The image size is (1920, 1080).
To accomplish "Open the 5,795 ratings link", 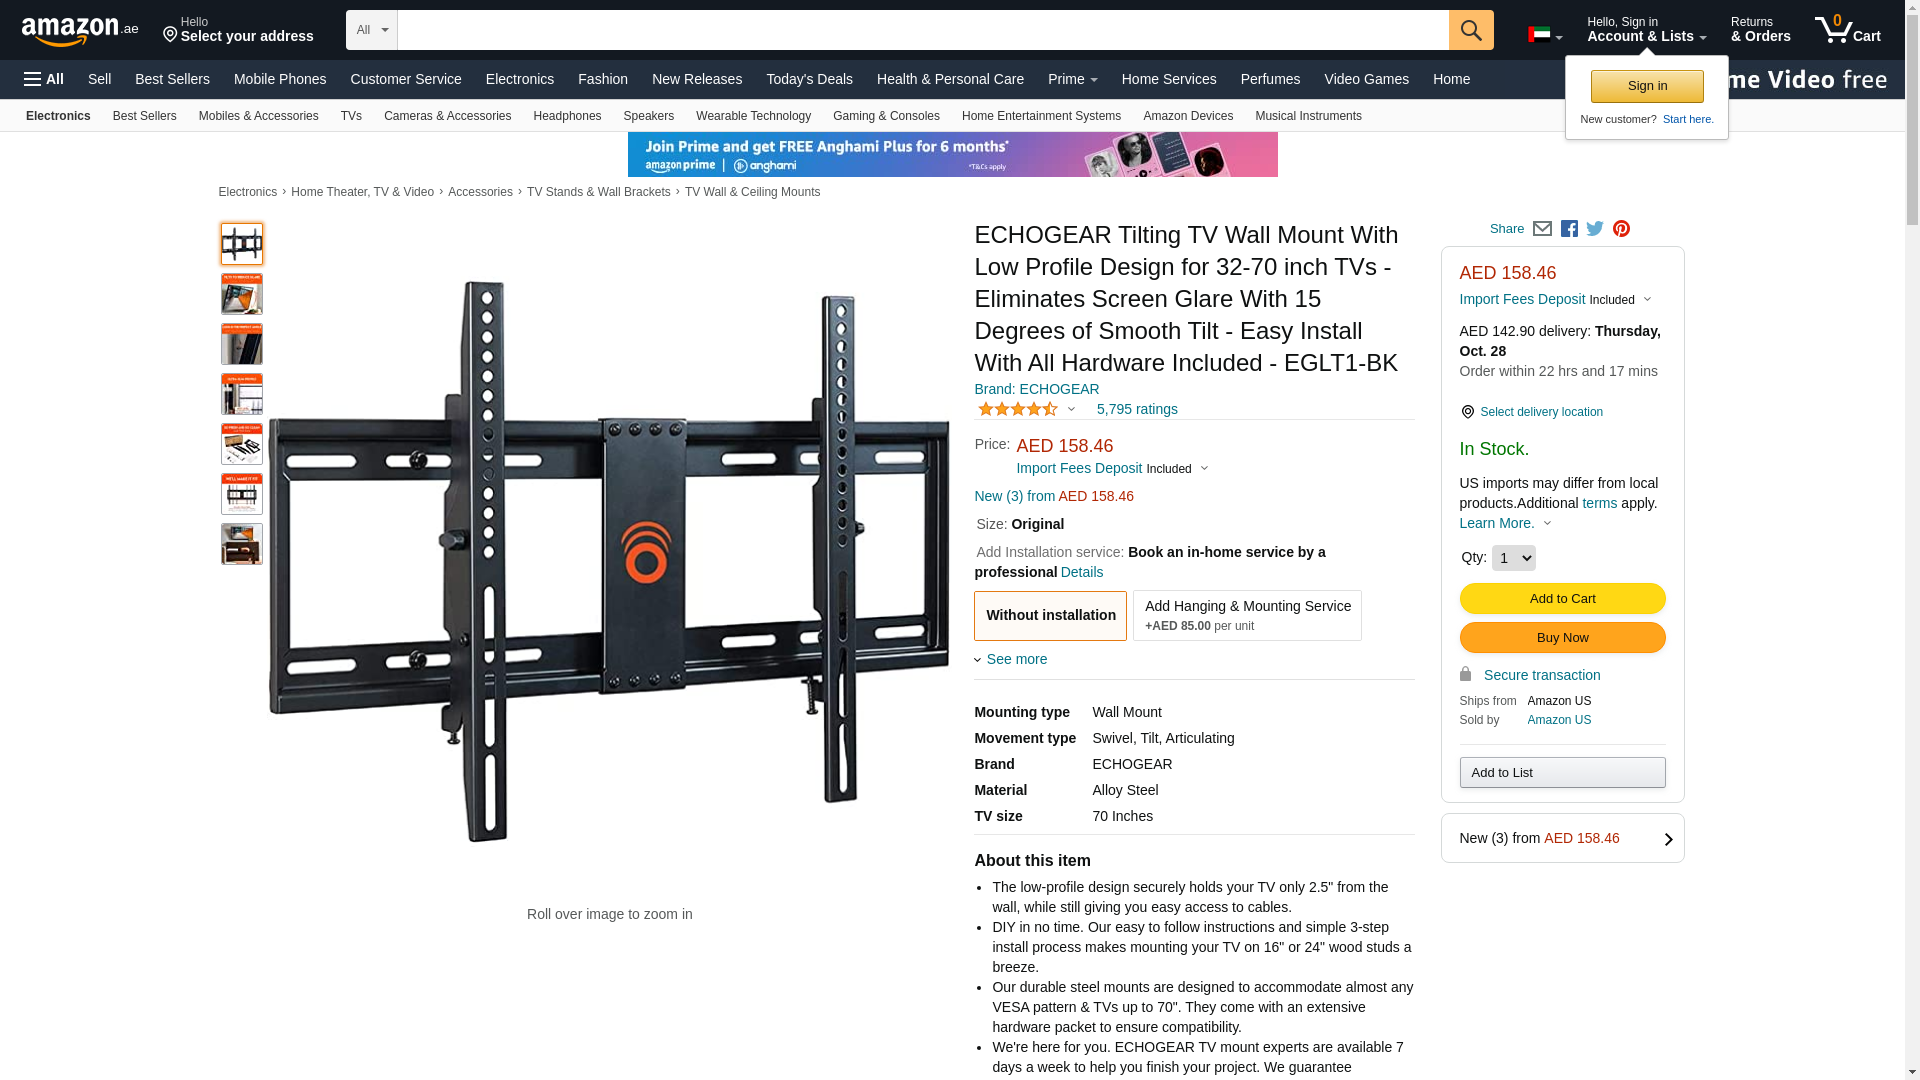I will pyautogui.click(x=1137, y=409).
